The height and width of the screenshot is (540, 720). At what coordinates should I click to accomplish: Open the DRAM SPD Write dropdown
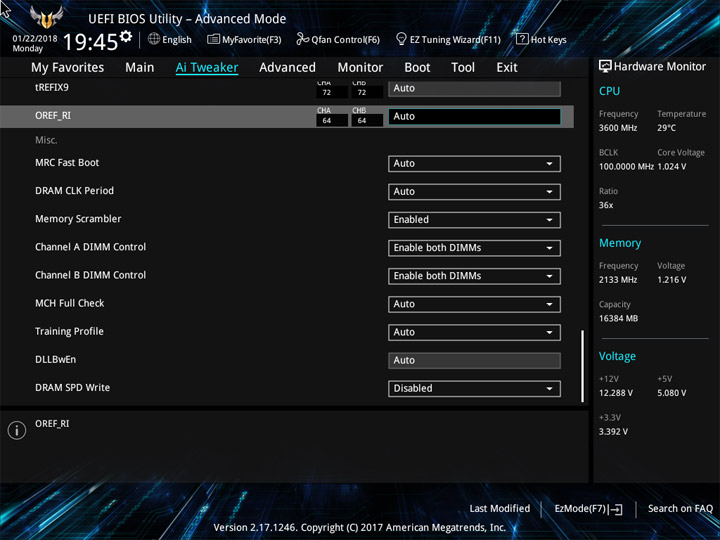474,388
